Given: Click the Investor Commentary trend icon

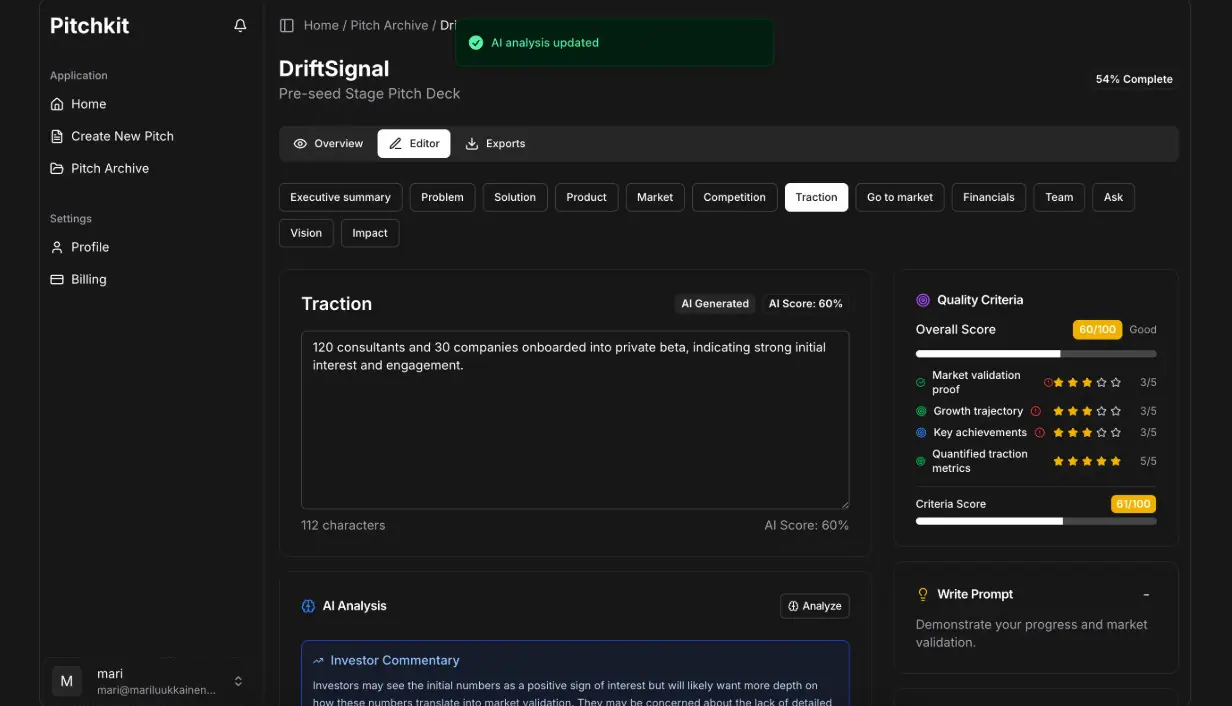Looking at the screenshot, I should [x=319, y=661].
